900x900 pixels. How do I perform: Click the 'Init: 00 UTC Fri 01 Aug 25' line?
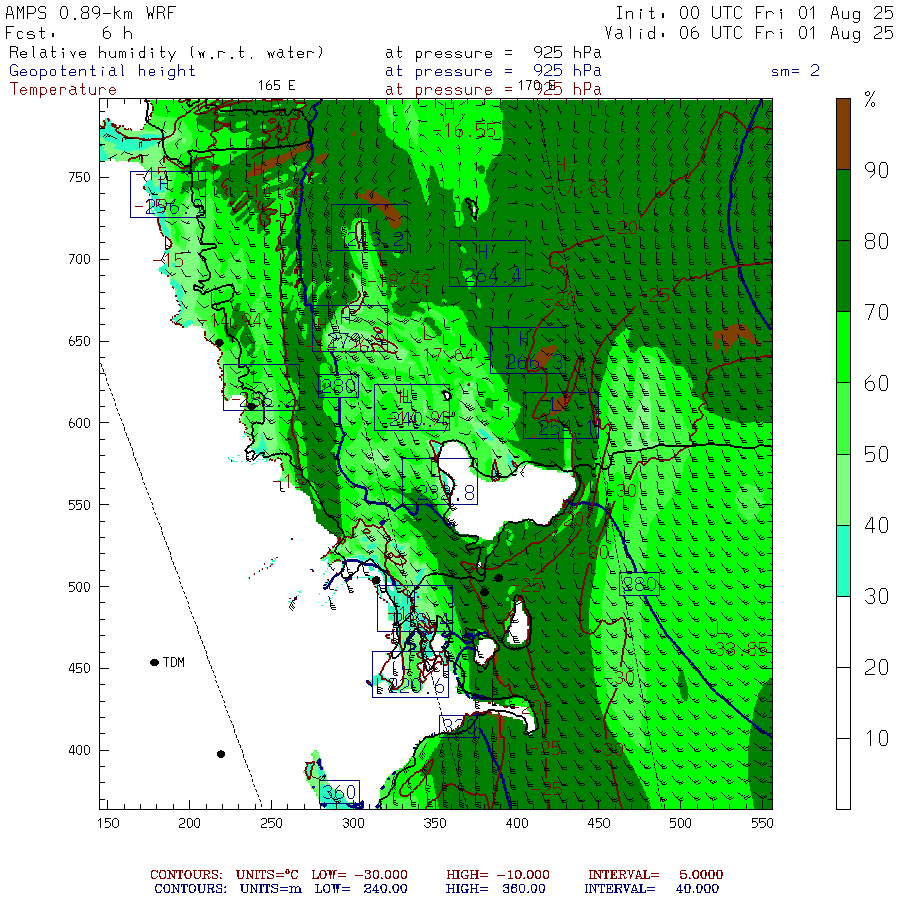754,13
